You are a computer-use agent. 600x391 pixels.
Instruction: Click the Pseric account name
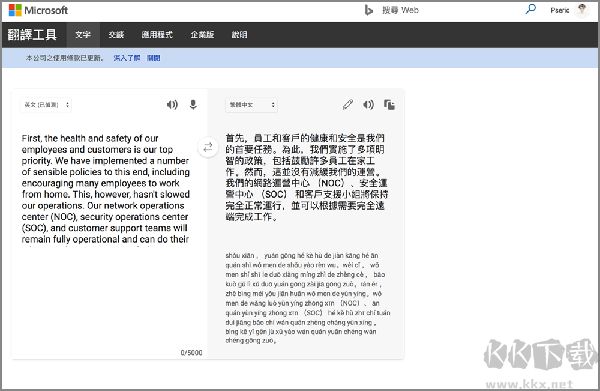pos(559,10)
